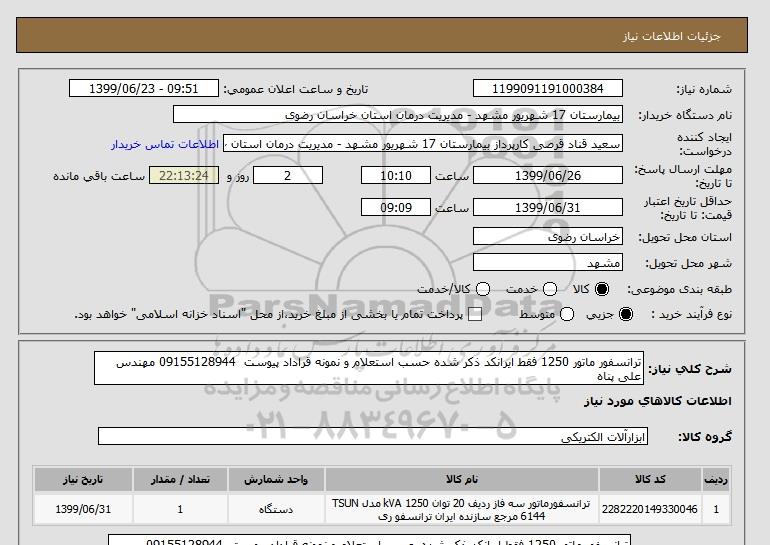
Task: Click product code 2282220149330046 cell
Action: coord(650,509)
